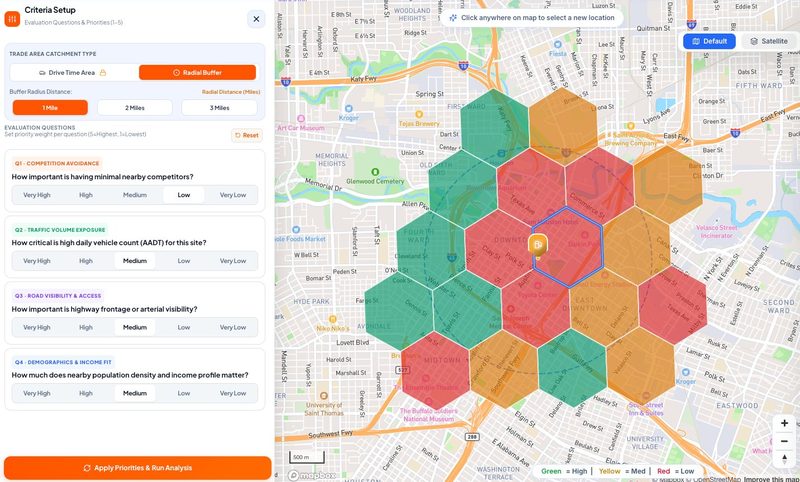Zoom out on the map
Screen dimensions: 800x482
[x=784, y=441]
